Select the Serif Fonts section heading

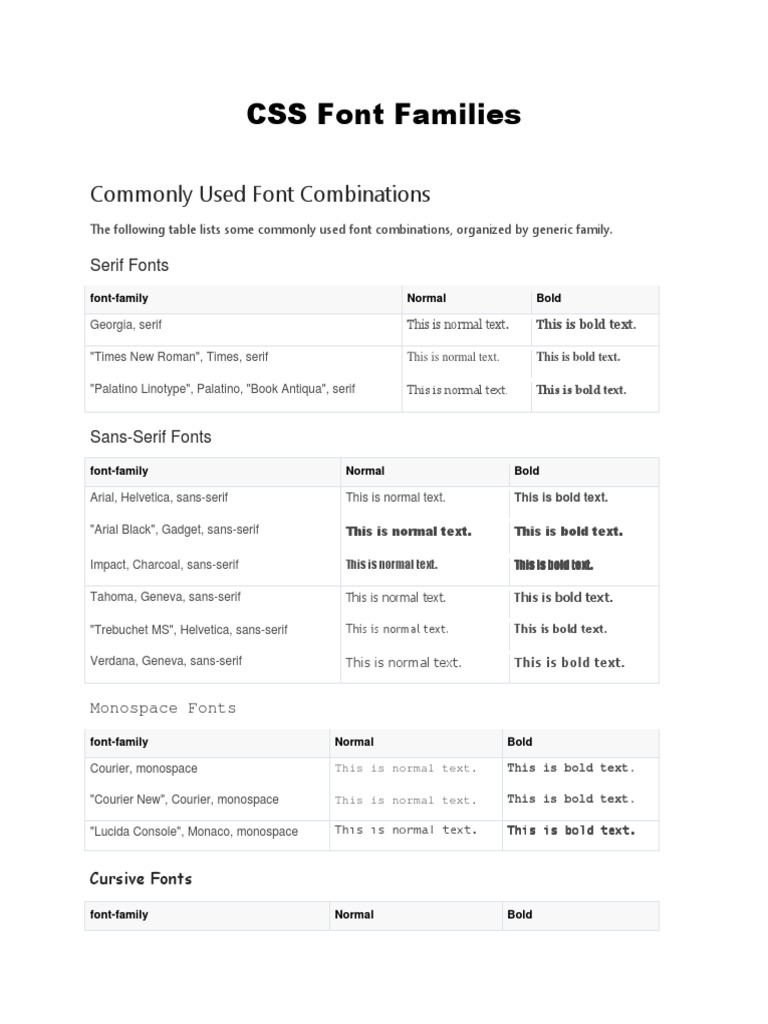[x=129, y=265]
